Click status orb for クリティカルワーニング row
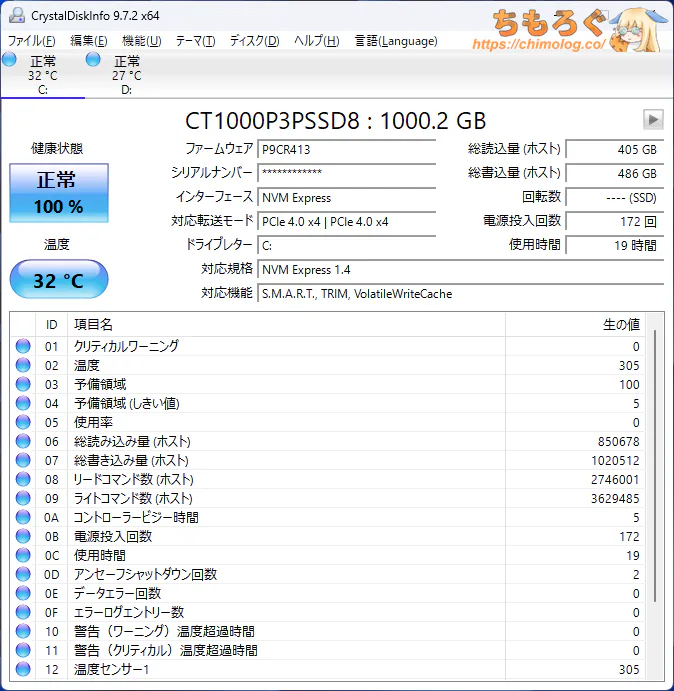This screenshot has height=691, width=674. tap(23, 346)
